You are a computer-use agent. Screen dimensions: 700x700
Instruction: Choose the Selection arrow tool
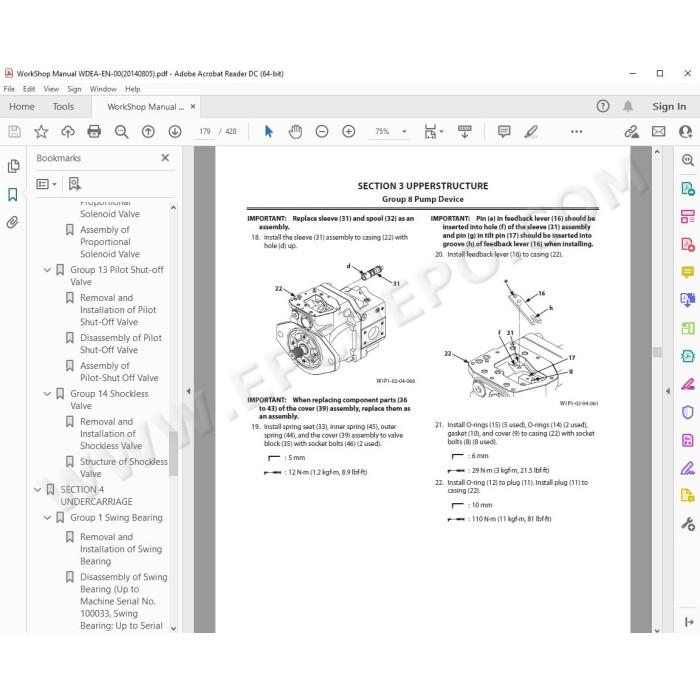tap(268, 131)
